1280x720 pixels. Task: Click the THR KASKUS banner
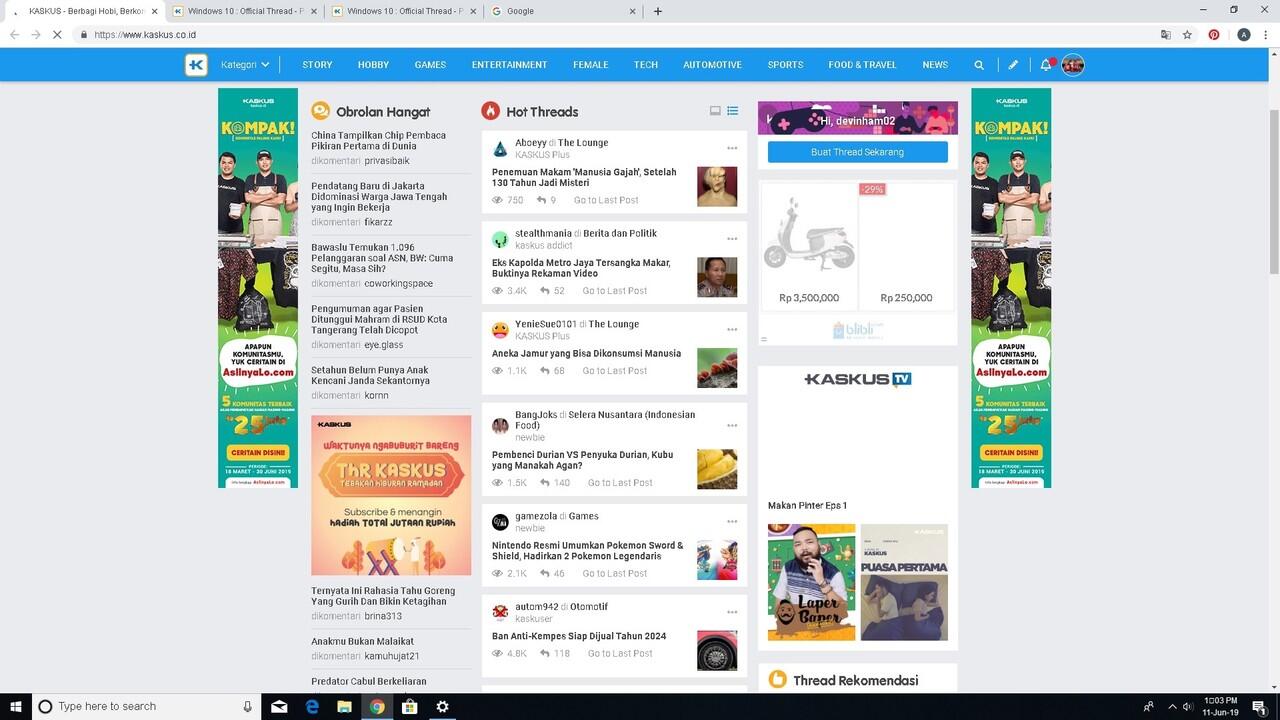pos(391,495)
